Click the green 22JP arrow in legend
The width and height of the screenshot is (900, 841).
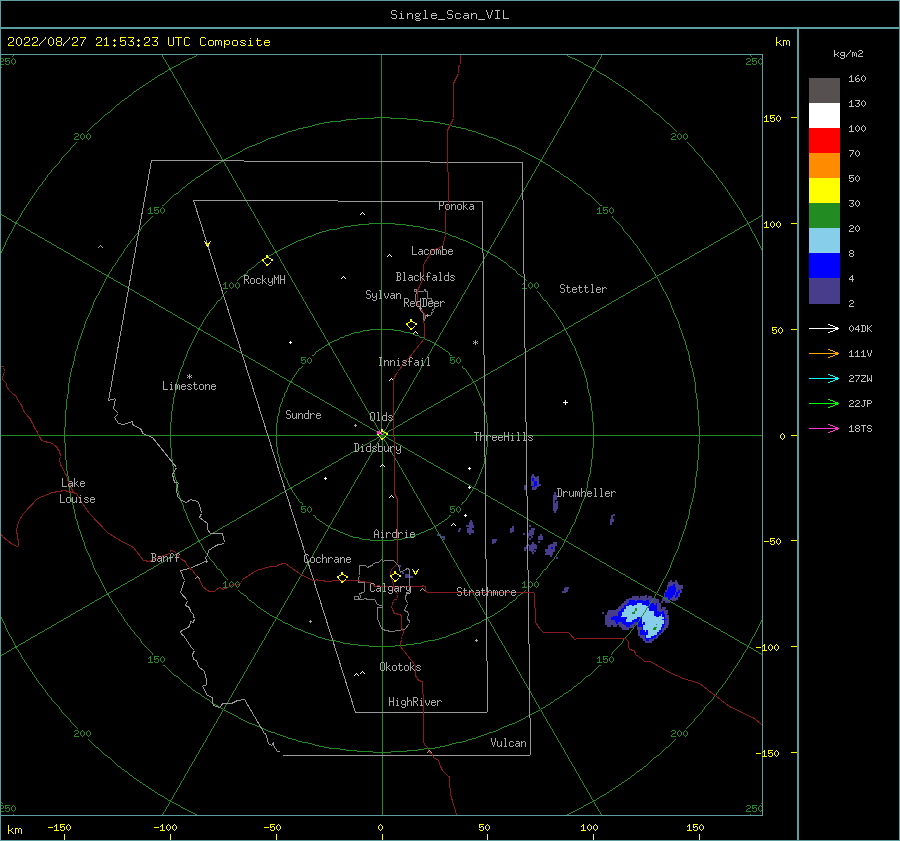pyautogui.click(x=824, y=404)
